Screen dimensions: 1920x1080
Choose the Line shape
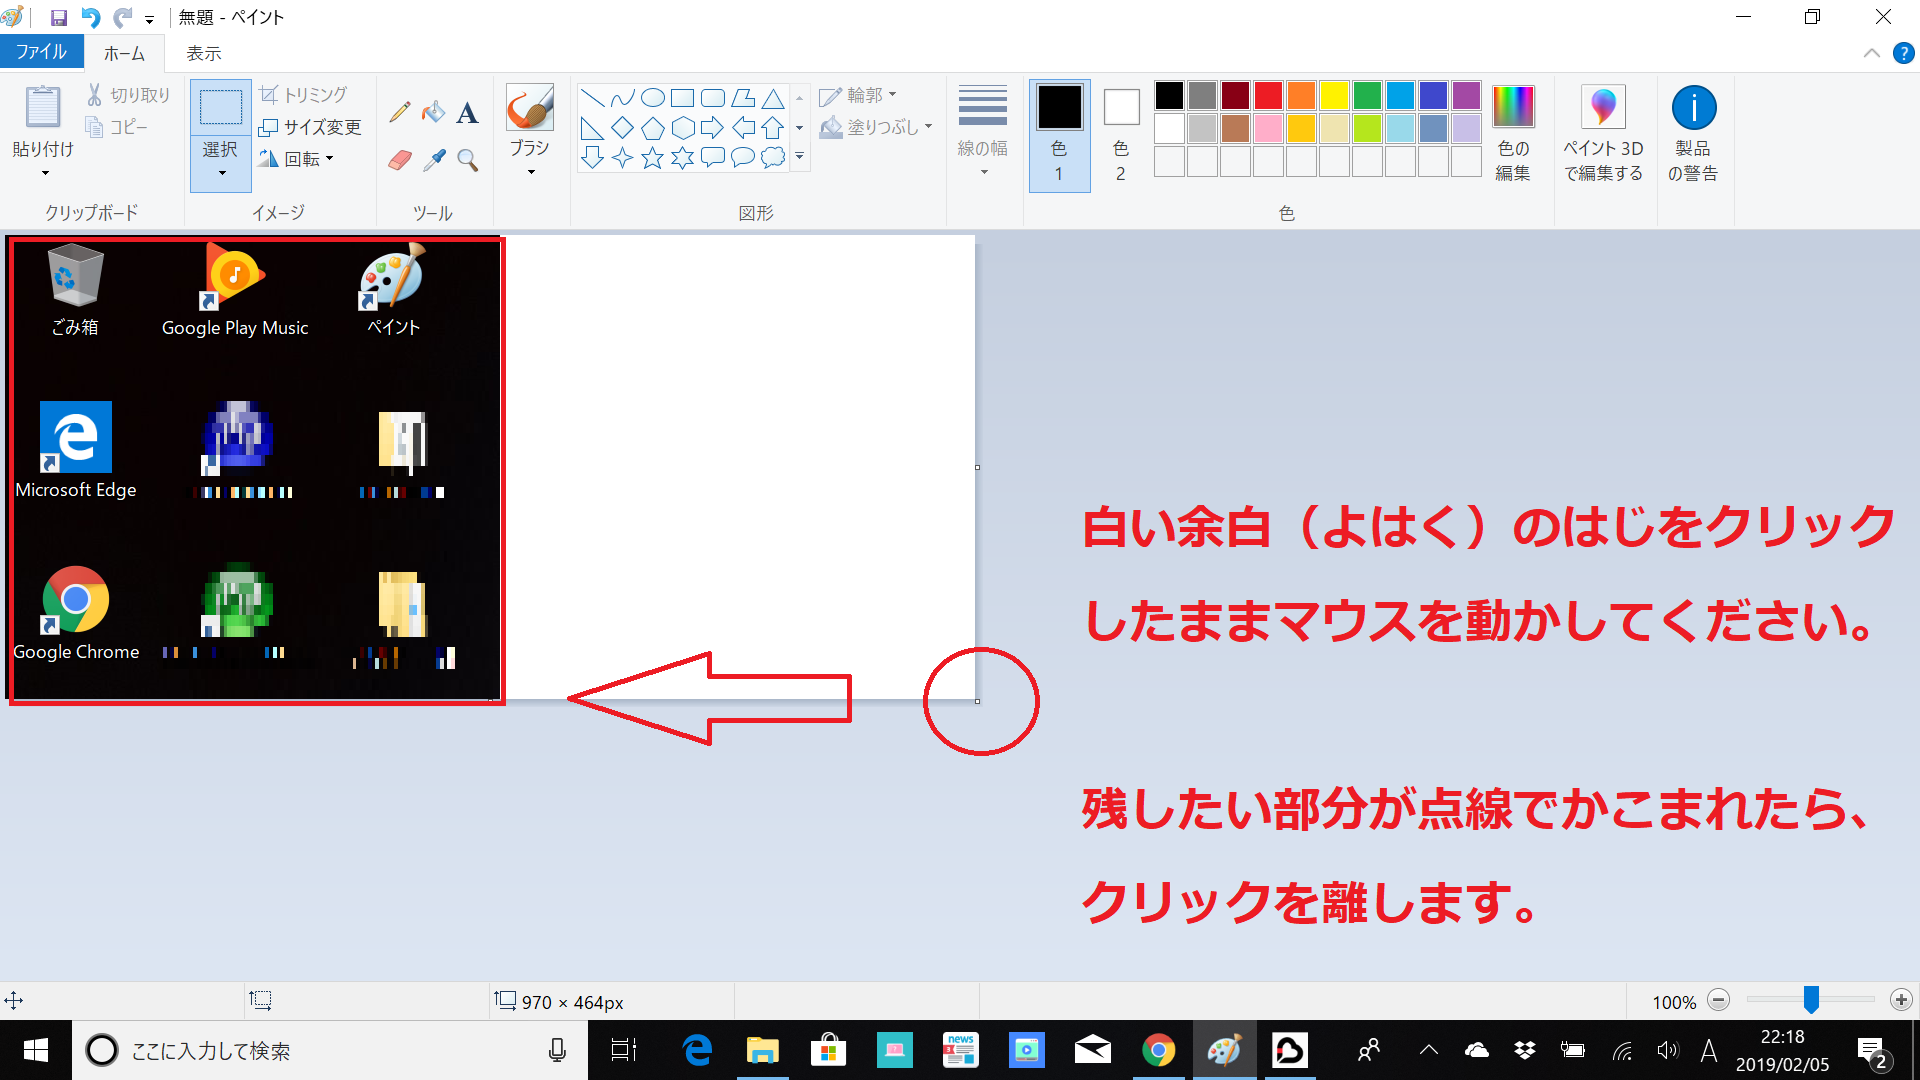(593, 98)
